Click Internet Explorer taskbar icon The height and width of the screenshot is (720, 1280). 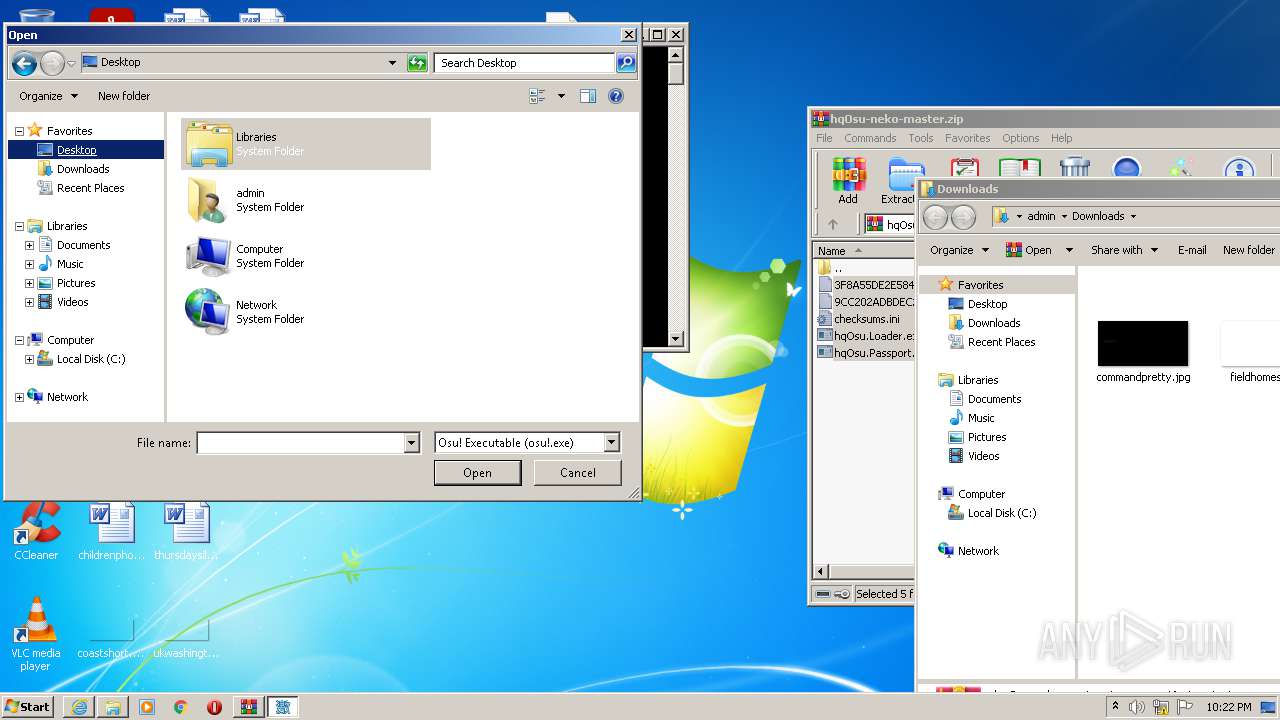coord(79,706)
